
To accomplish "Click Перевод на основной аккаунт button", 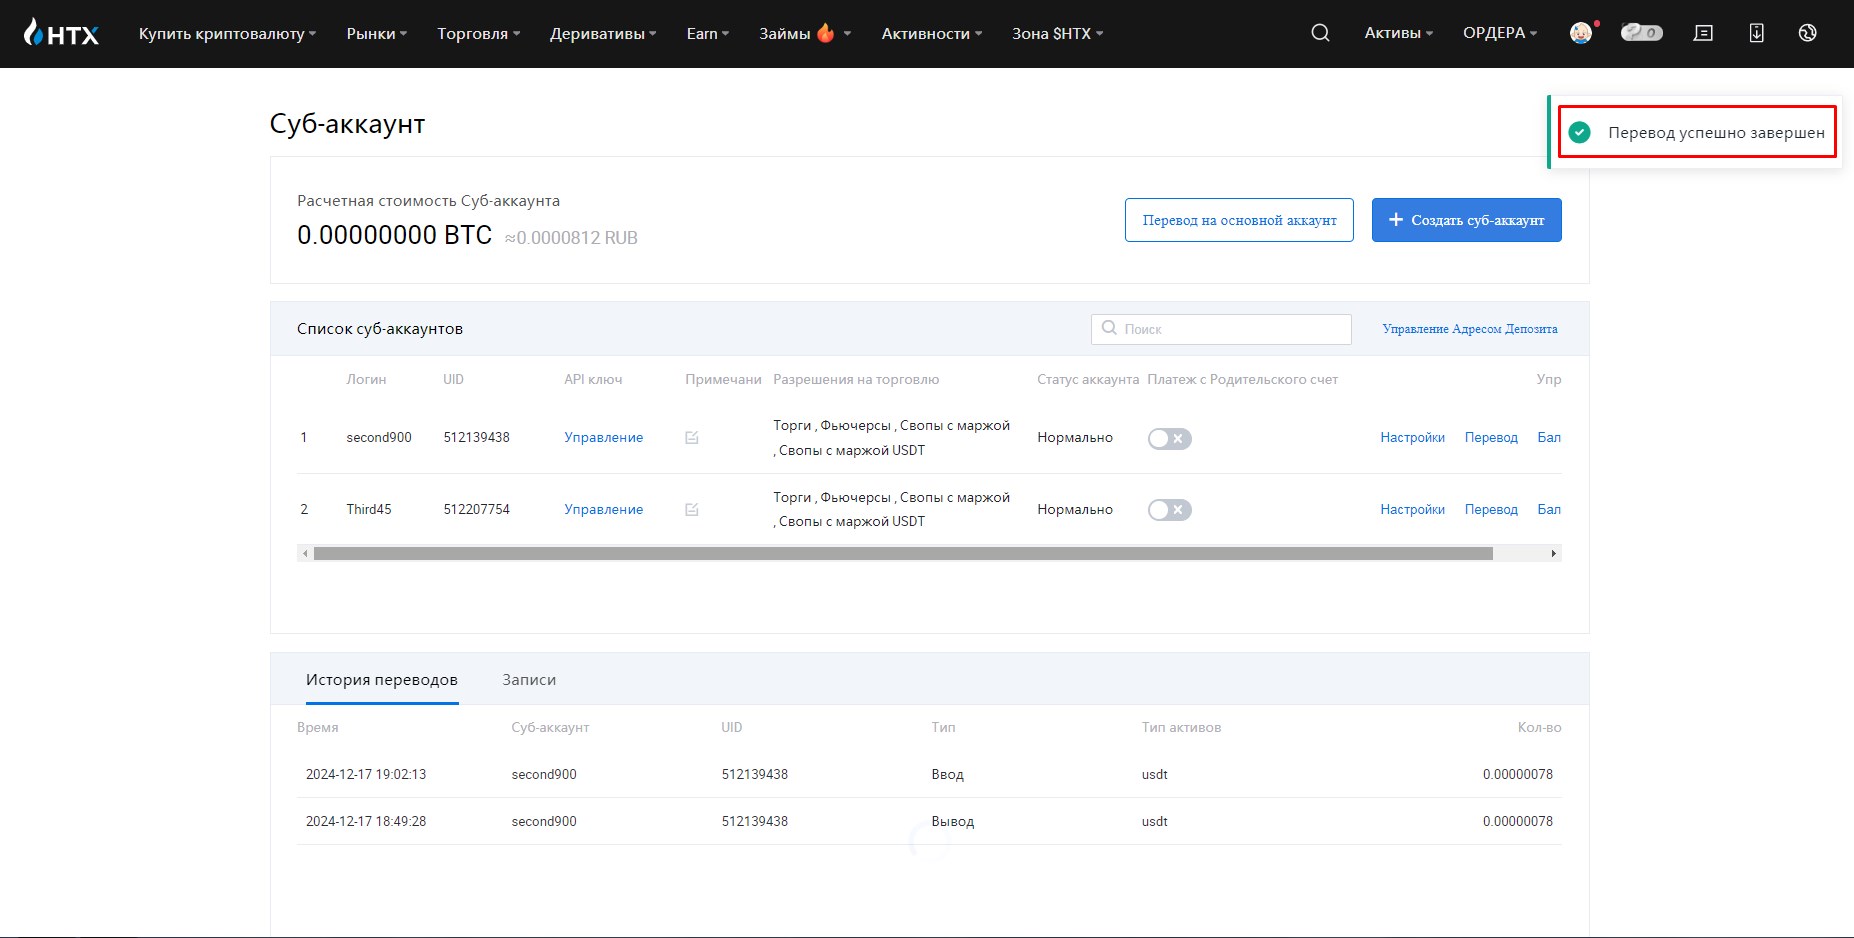I will point(1239,220).
